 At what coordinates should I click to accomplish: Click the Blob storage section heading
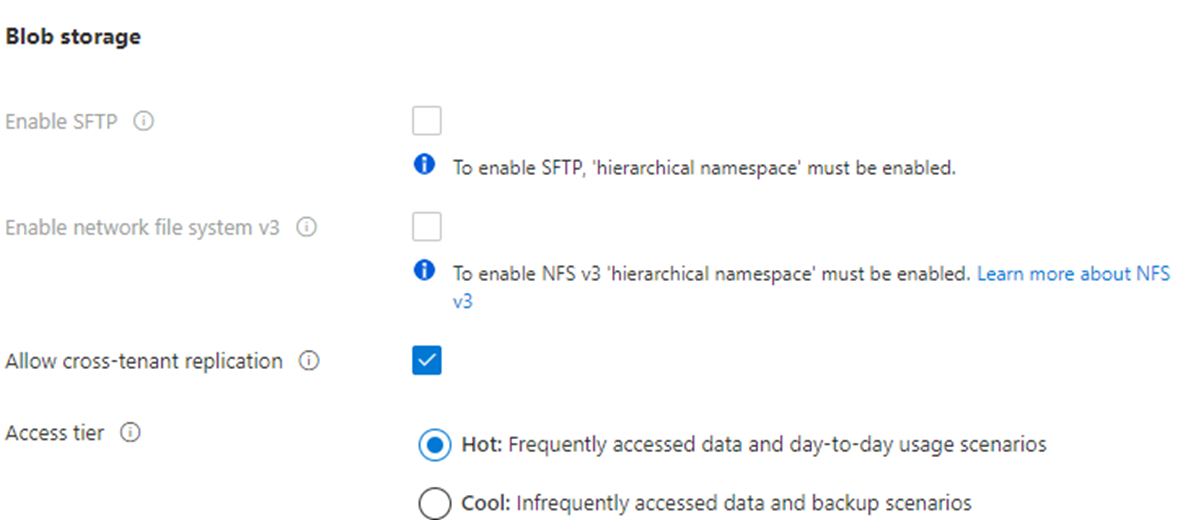coord(73,37)
